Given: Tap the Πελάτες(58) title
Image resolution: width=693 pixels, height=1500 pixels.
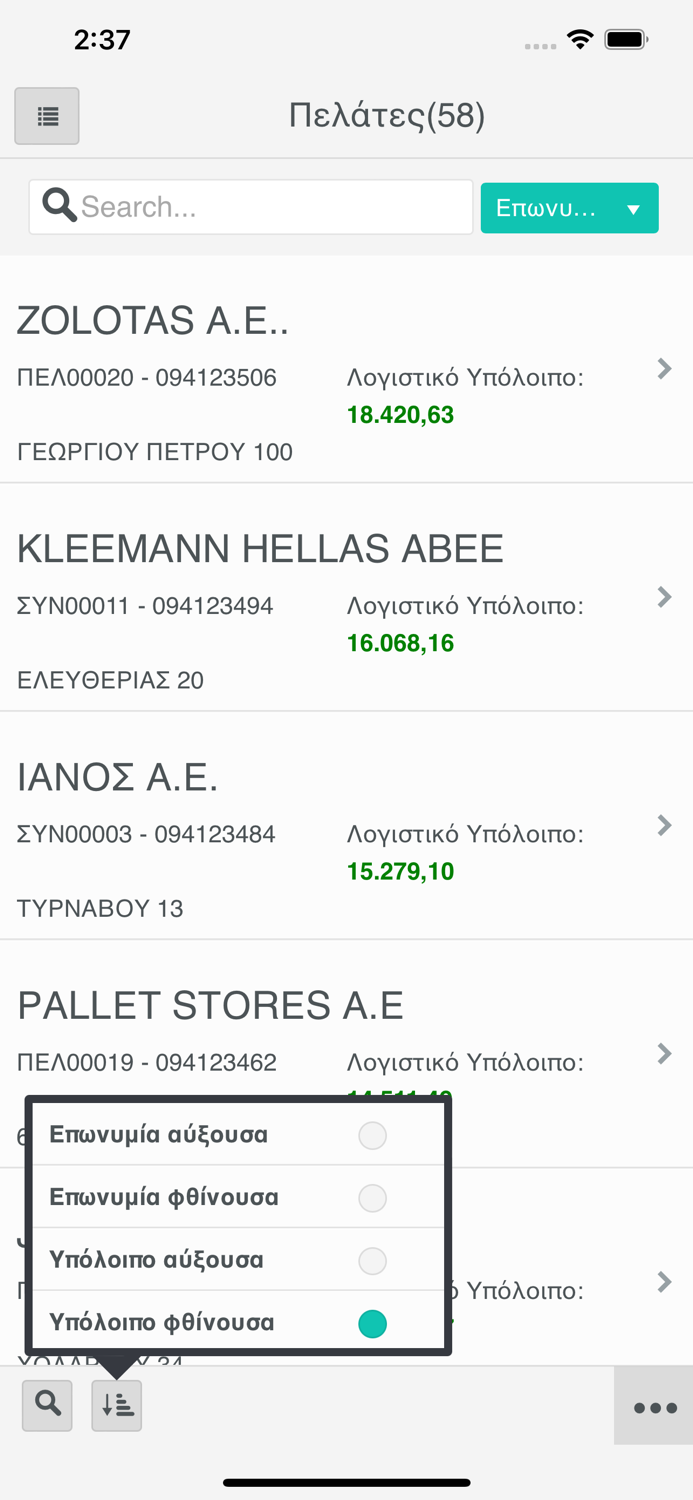Looking at the screenshot, I should 387,115.
